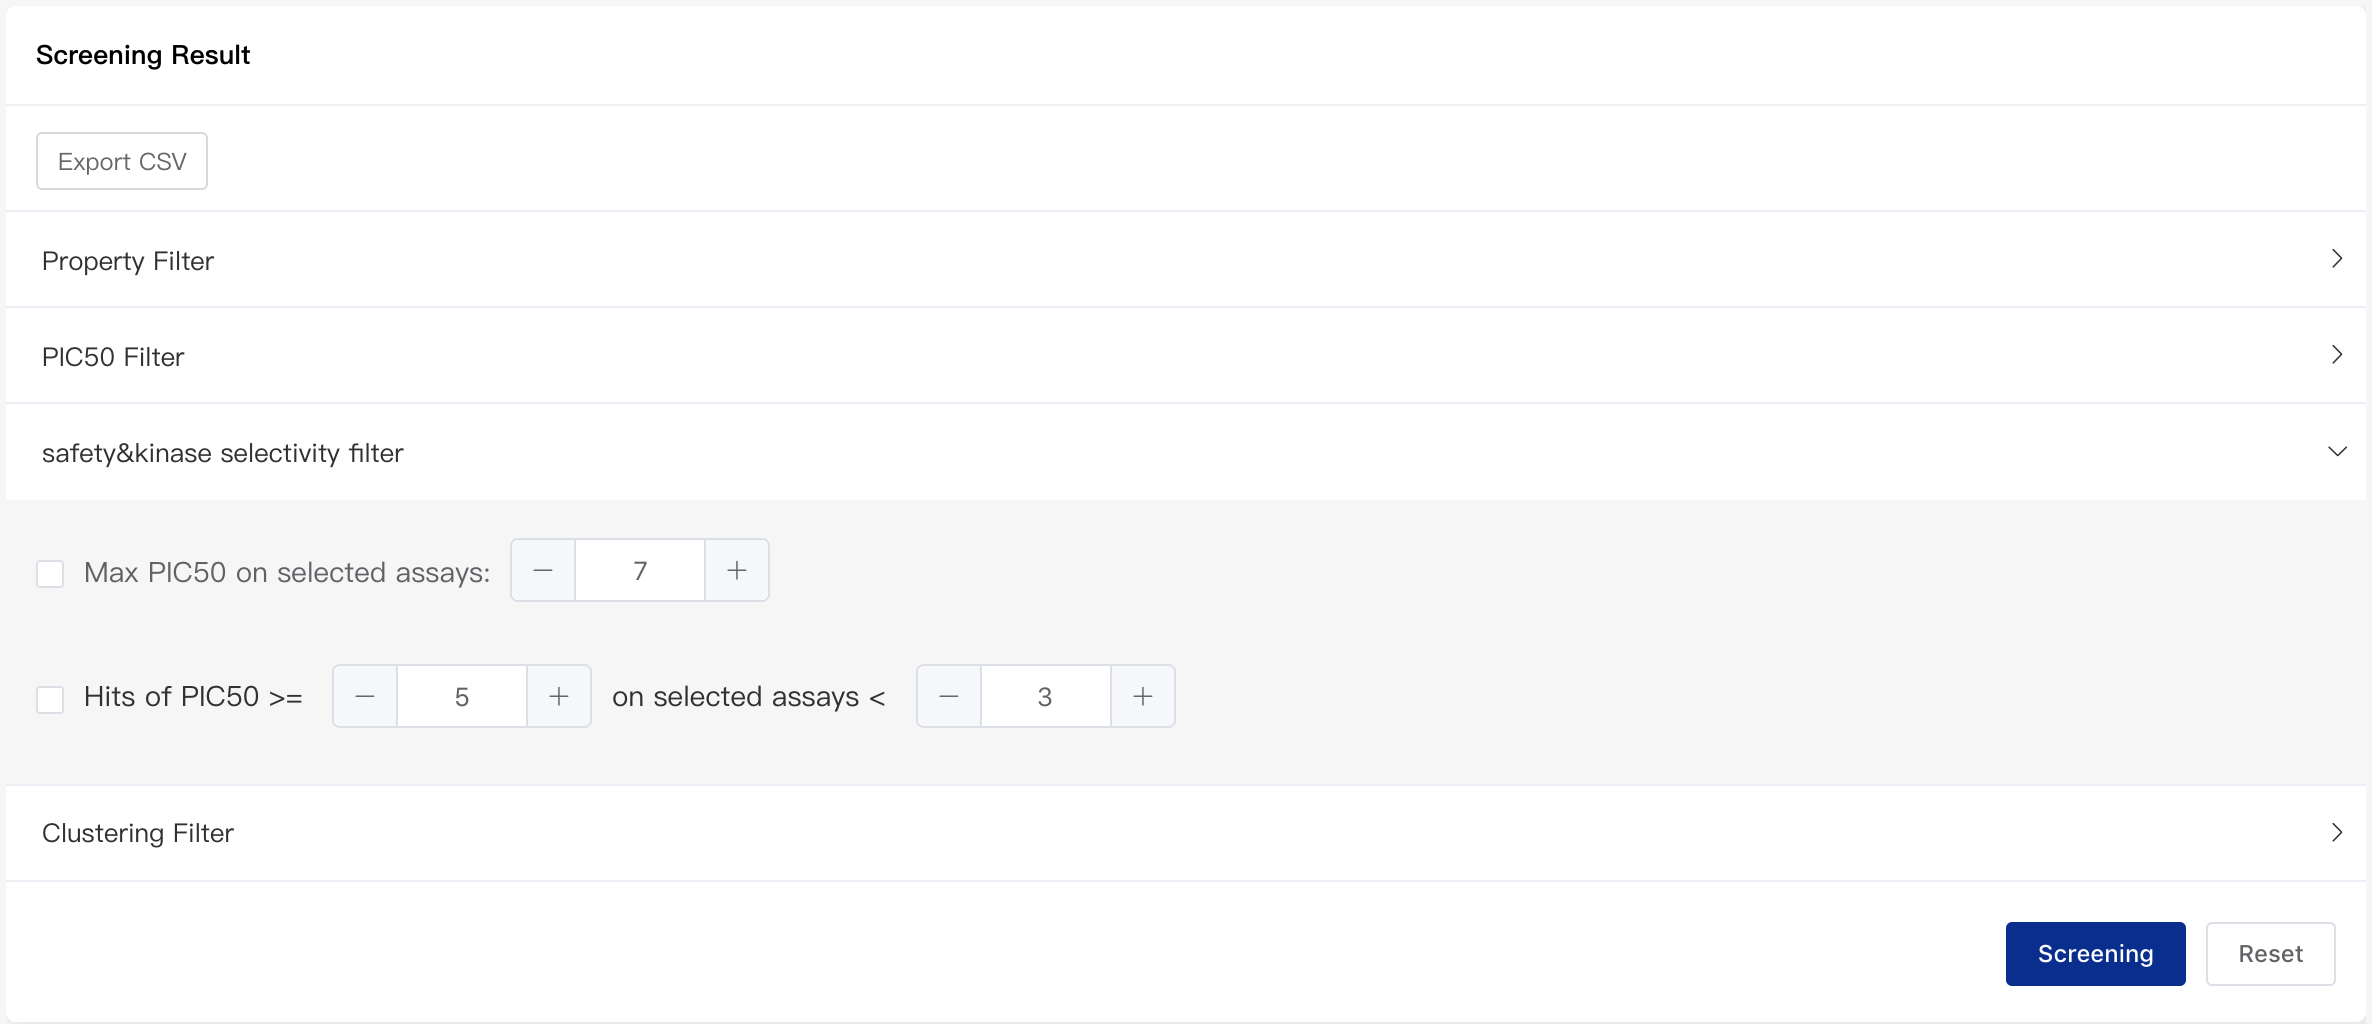The height and width of the screenshot is (1024, 2372).
Task: Click minus icon for Hits of PIC50 threshold
Action: point(365,696)
